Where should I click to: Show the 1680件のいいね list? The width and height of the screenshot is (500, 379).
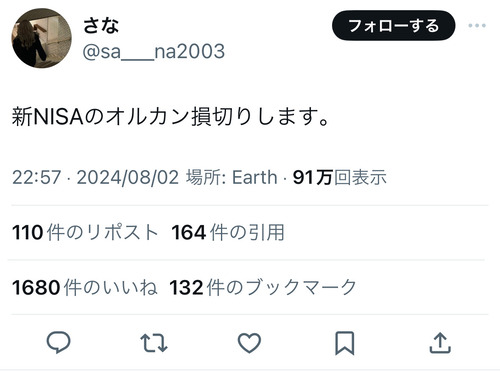tap(85, 287)
